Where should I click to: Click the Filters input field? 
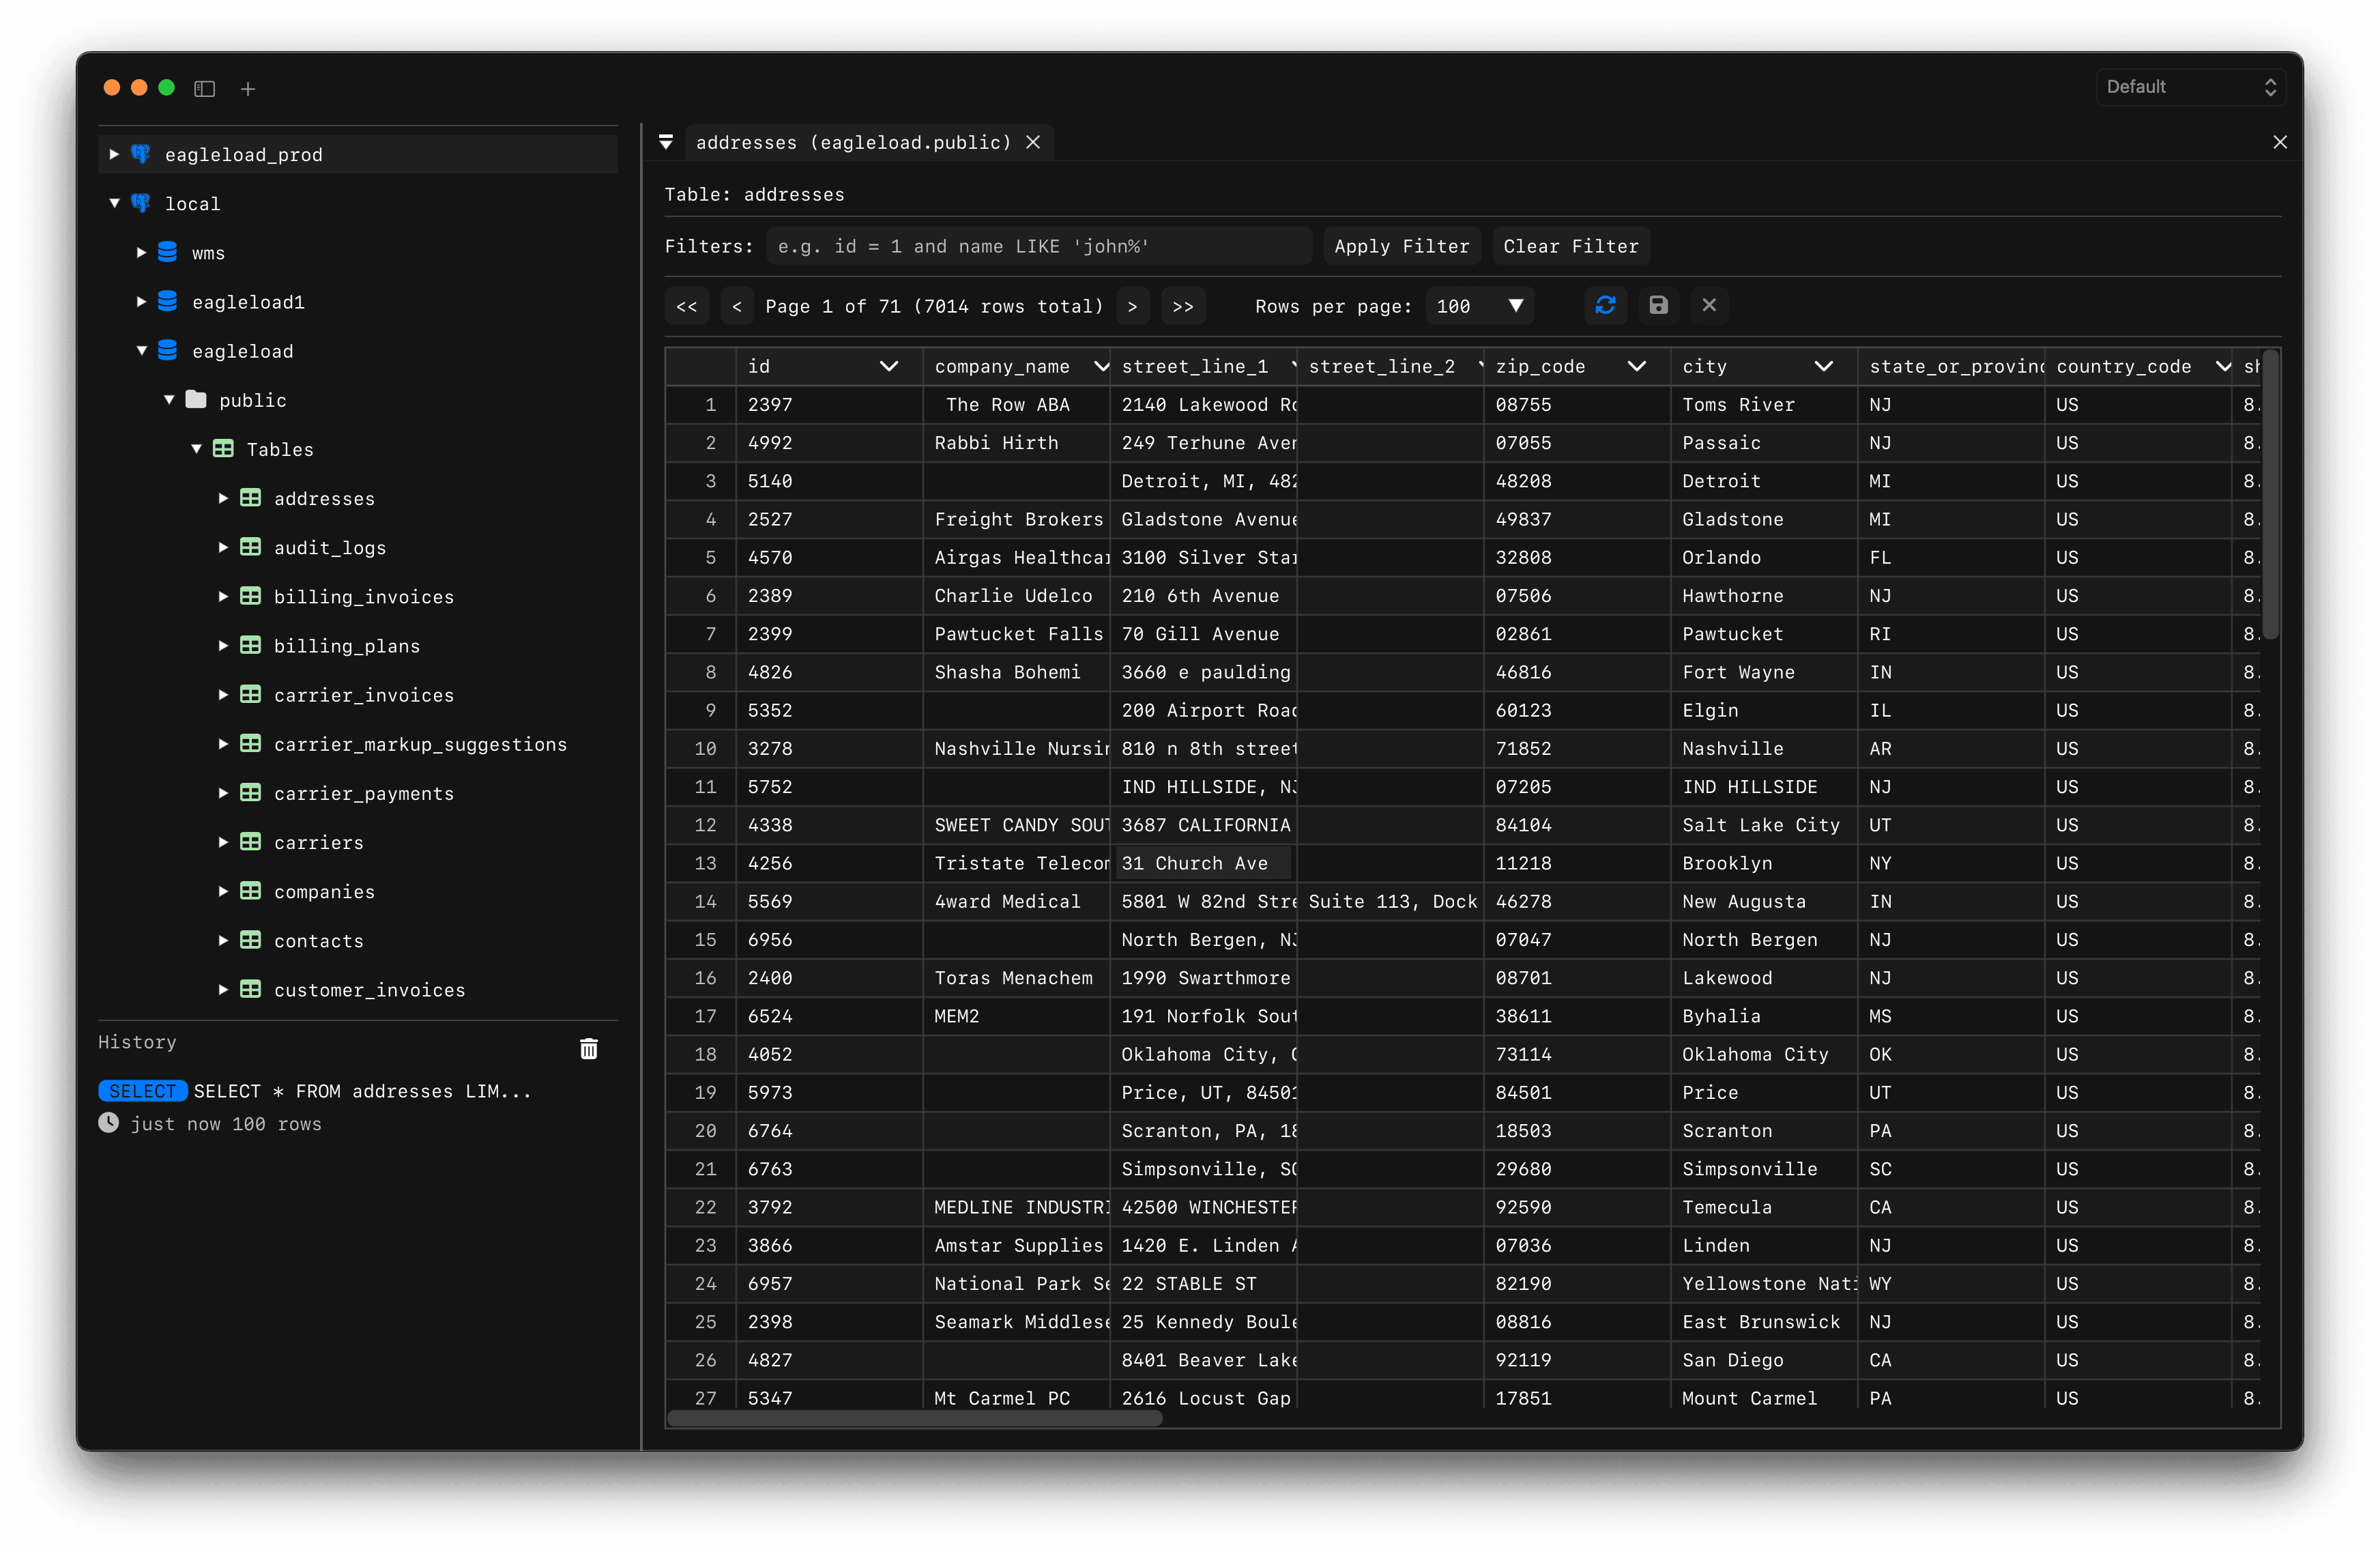[1040, 246]
